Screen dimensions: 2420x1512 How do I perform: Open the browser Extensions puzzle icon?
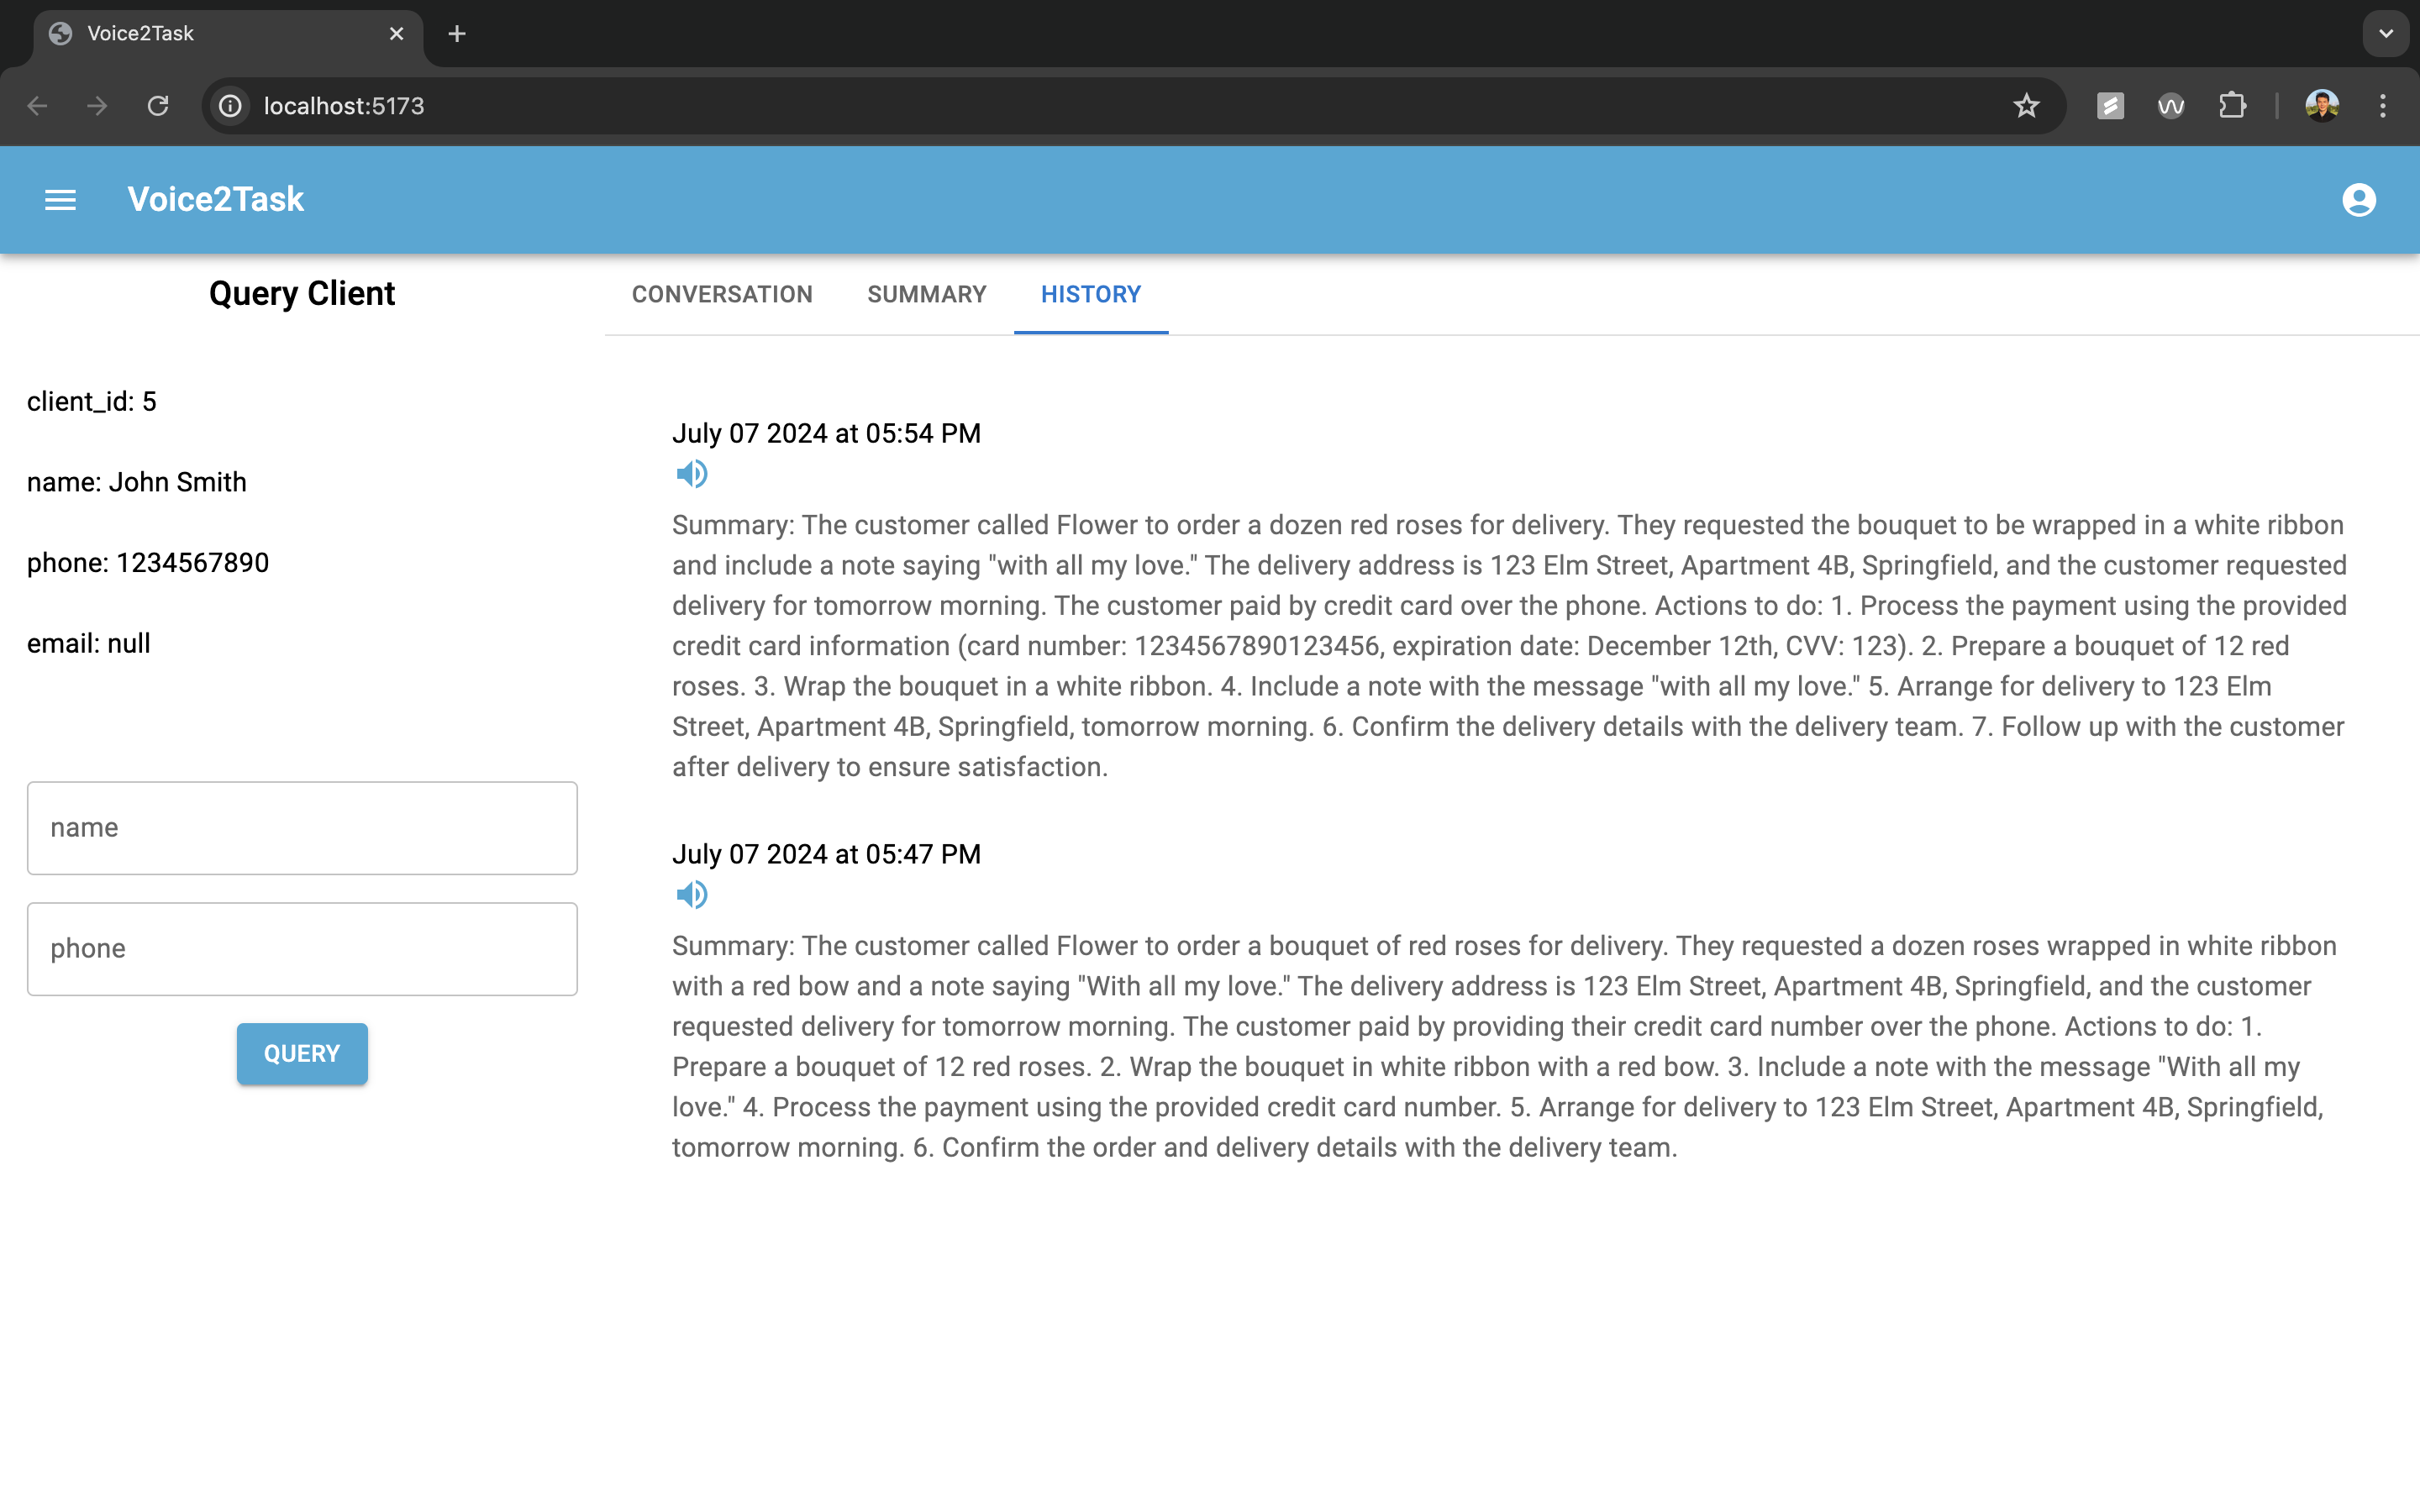[2232, 106]
